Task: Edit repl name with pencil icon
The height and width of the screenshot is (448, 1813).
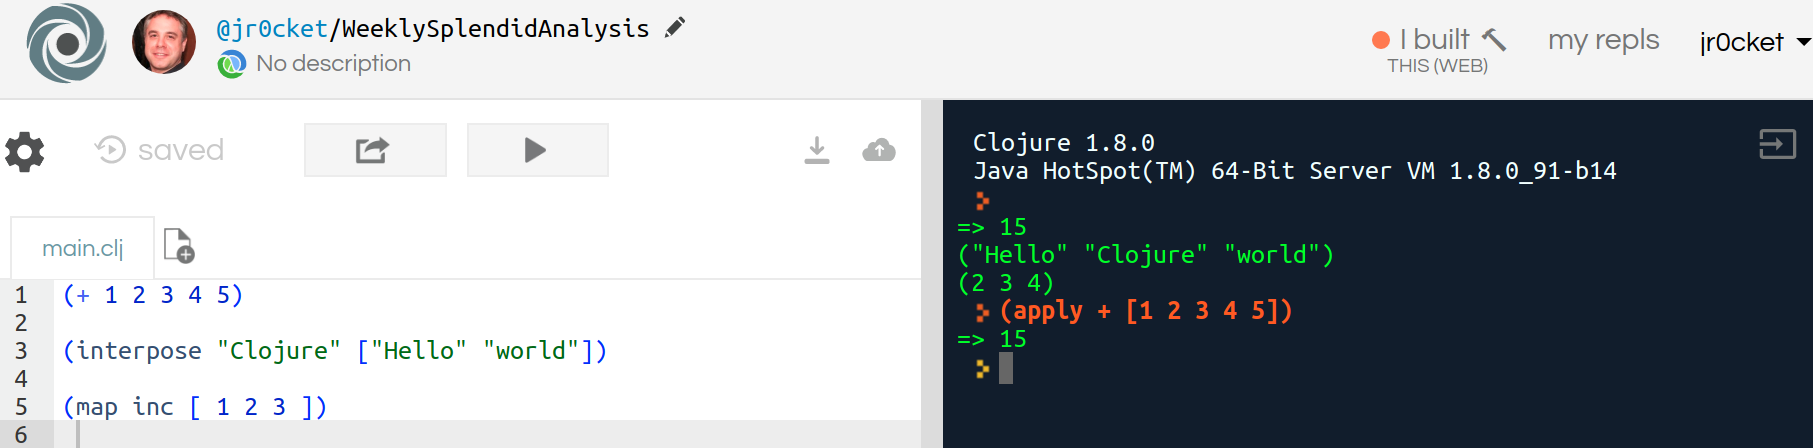Action: click(675, 28)
